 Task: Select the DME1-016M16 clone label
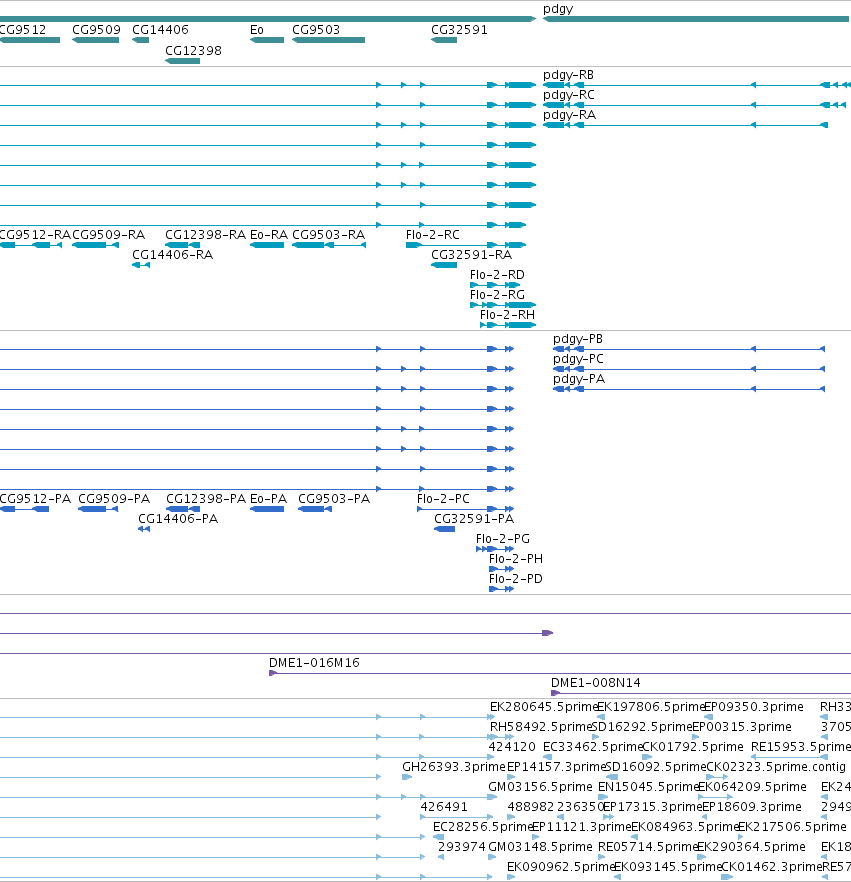pyautogui.click(x=314, y=663)
